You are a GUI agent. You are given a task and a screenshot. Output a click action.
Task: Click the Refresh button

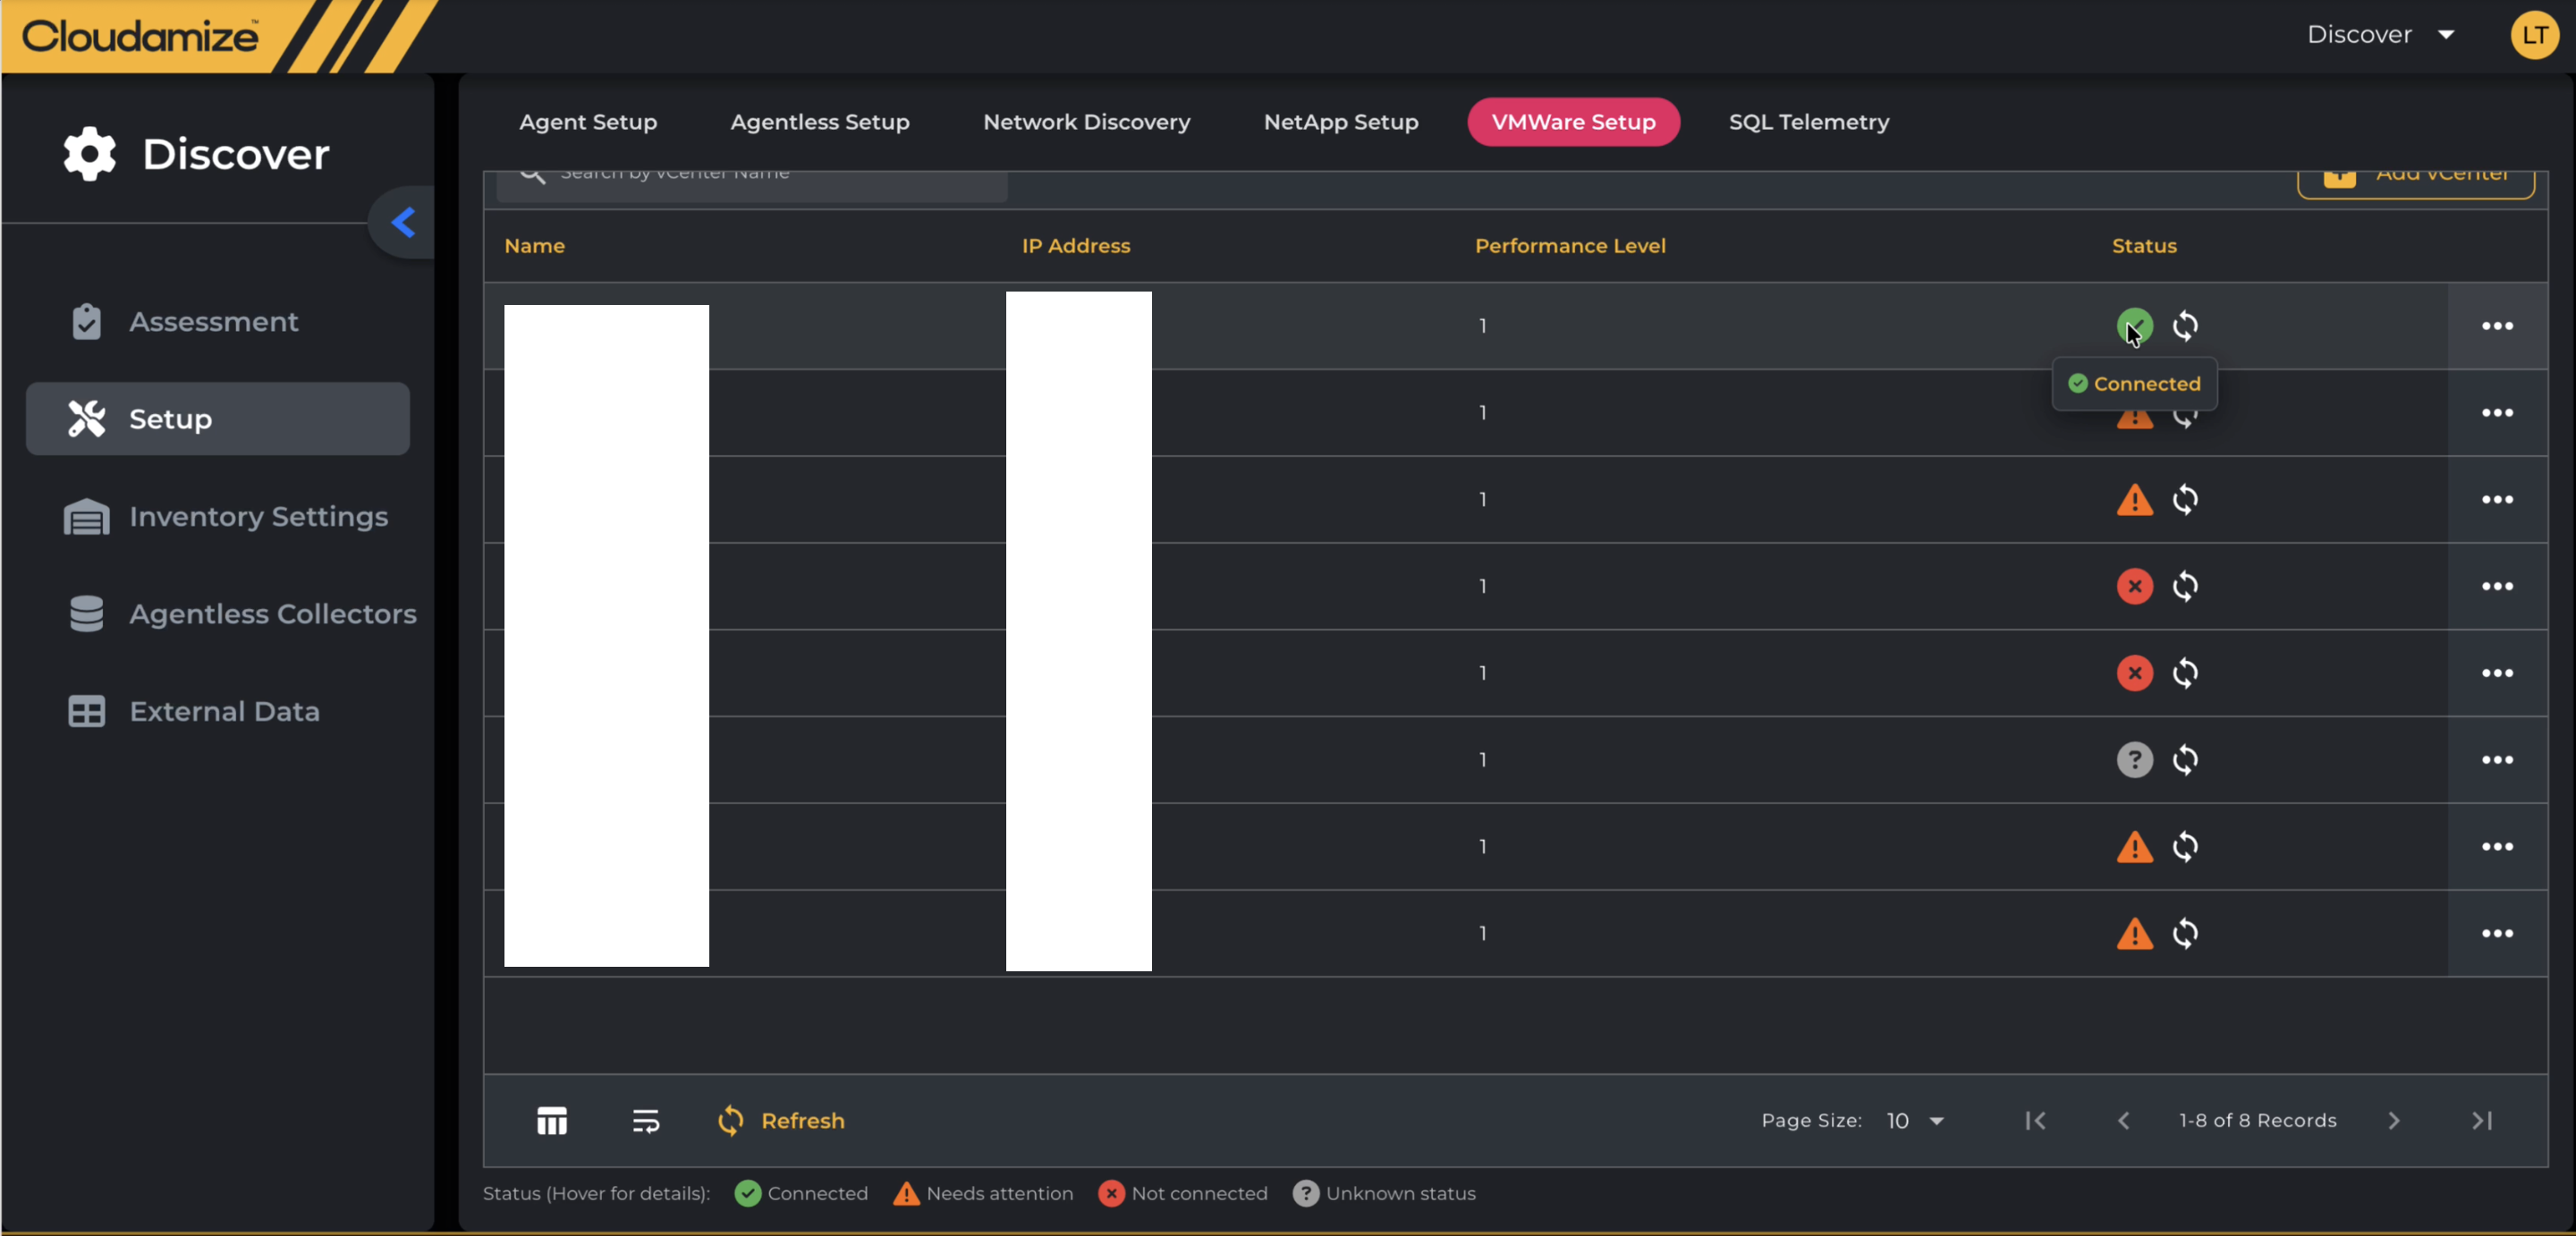click(781, 1121)
